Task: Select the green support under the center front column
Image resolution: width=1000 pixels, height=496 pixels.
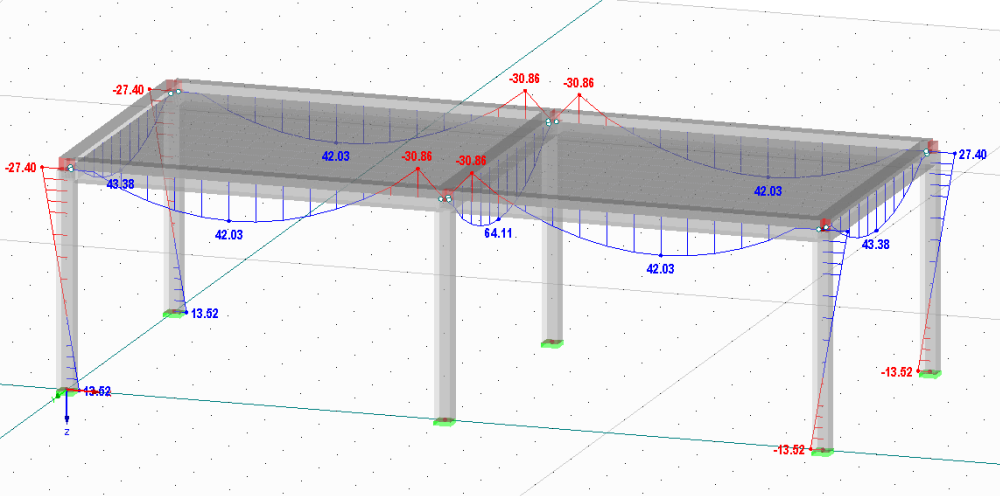Action: coord(445,421)
